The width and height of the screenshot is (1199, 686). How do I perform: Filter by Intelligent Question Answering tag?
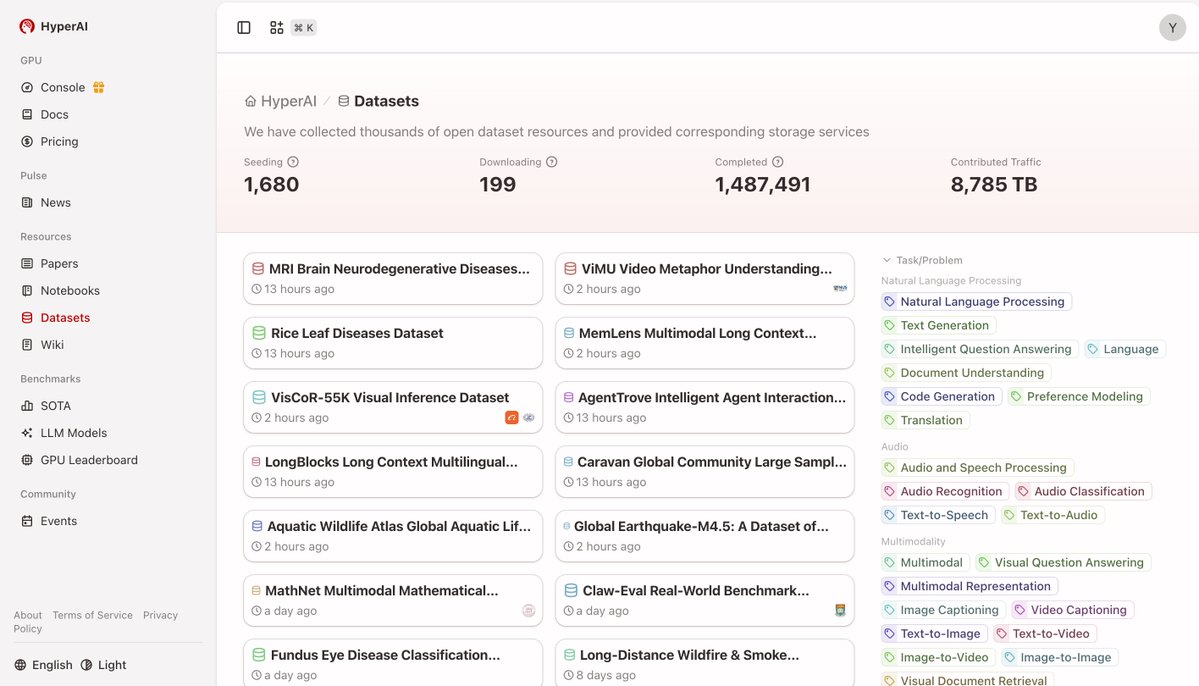click(980, 349)
